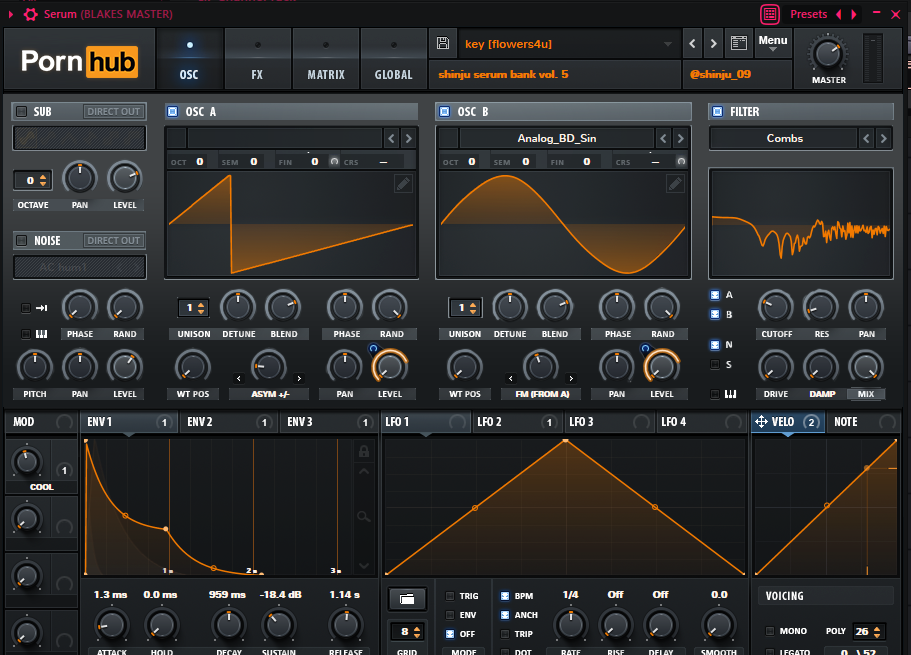The height and width of the screenshot is (655, 911).
Task: Open the preset name dropdown arrow
Action: [668, 44]
